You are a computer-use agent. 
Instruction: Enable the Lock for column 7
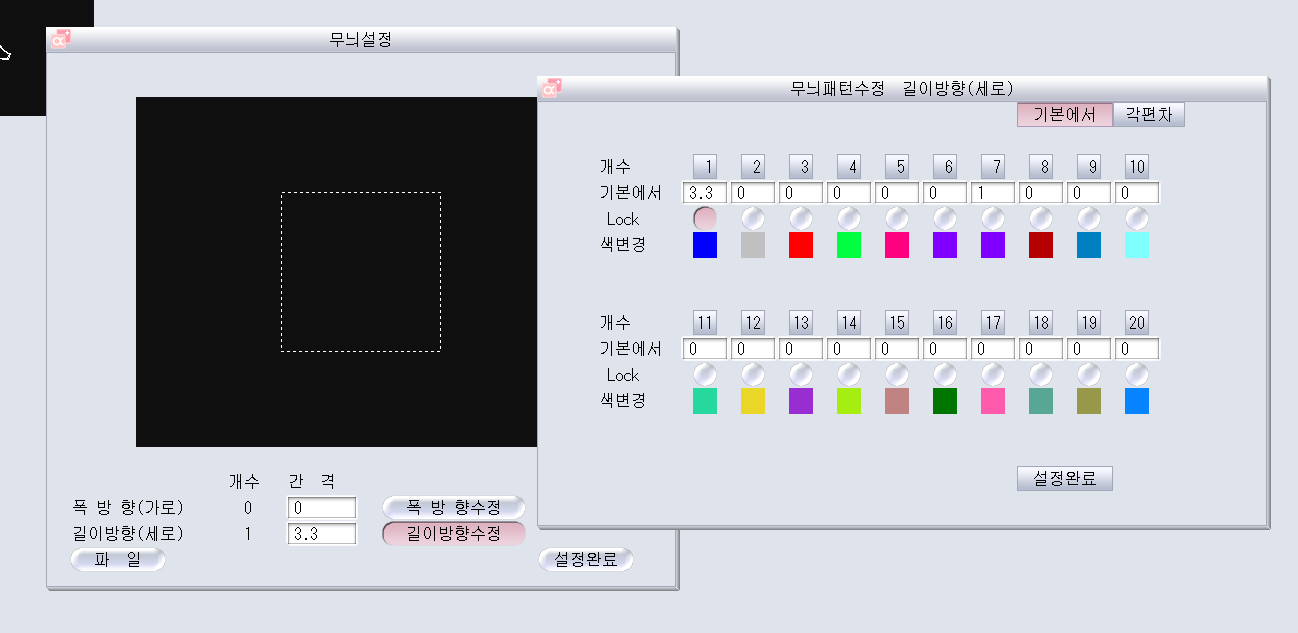point(993,218)
